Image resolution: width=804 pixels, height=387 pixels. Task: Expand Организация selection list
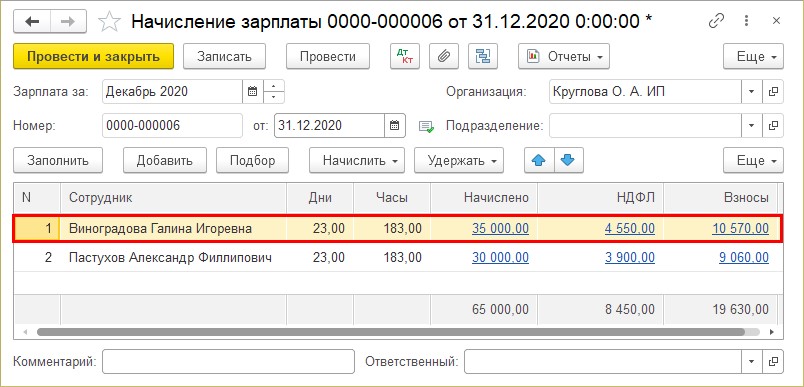[752, 92]
